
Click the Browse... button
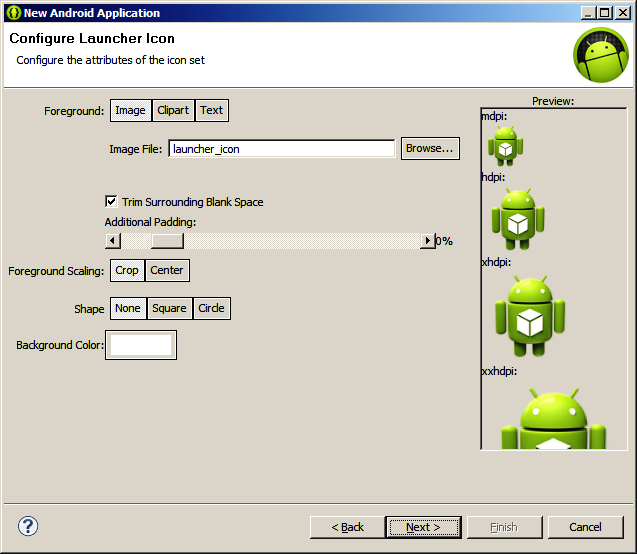[430, 148]
